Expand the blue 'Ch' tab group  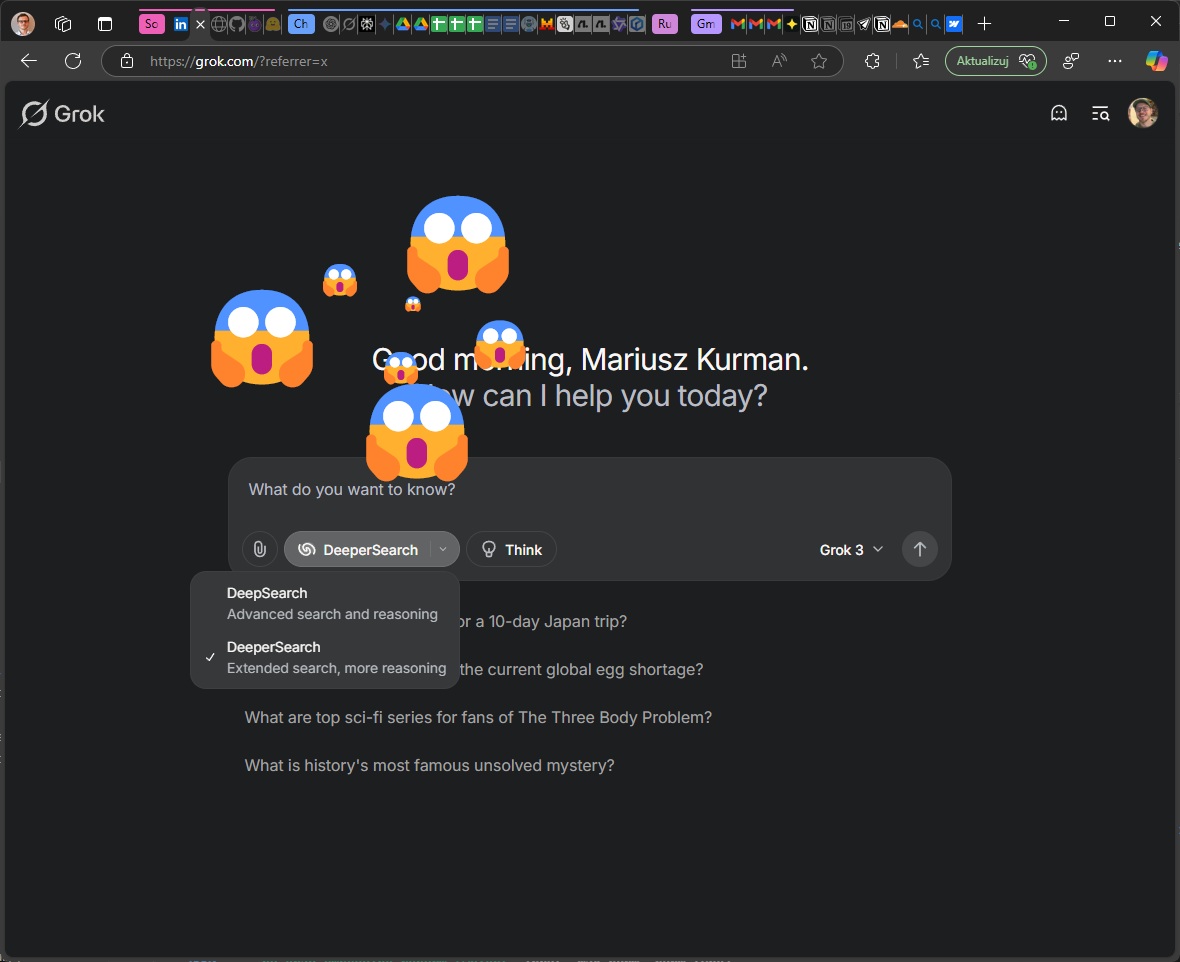coord(301,23)
